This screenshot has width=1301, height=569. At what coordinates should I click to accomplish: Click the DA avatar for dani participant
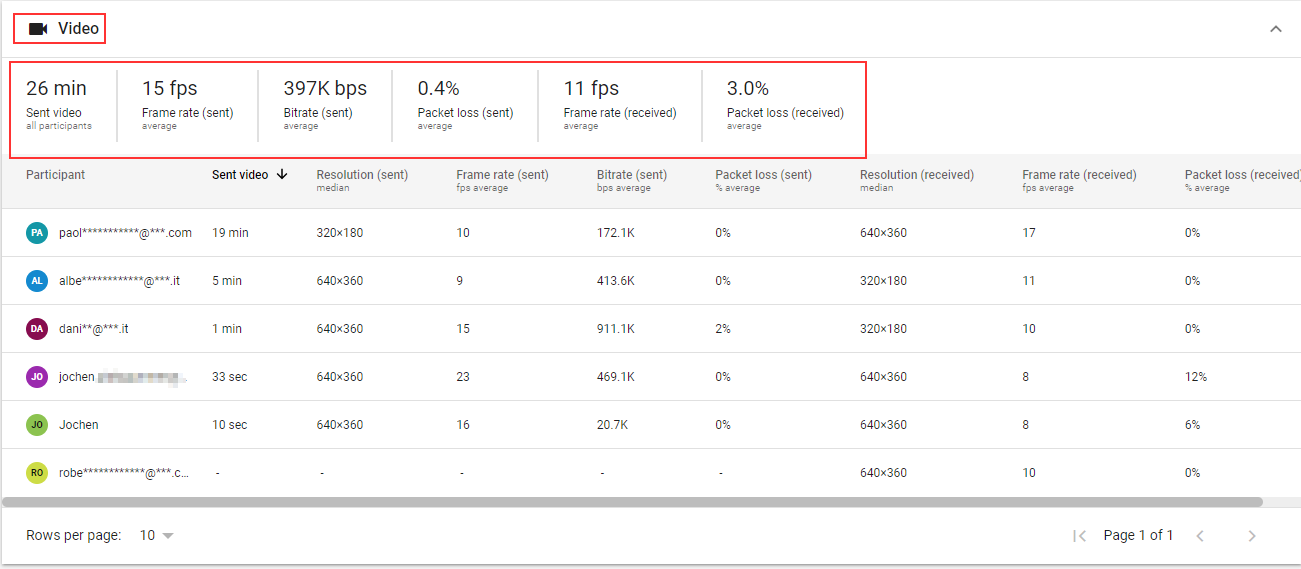point(37,329)
